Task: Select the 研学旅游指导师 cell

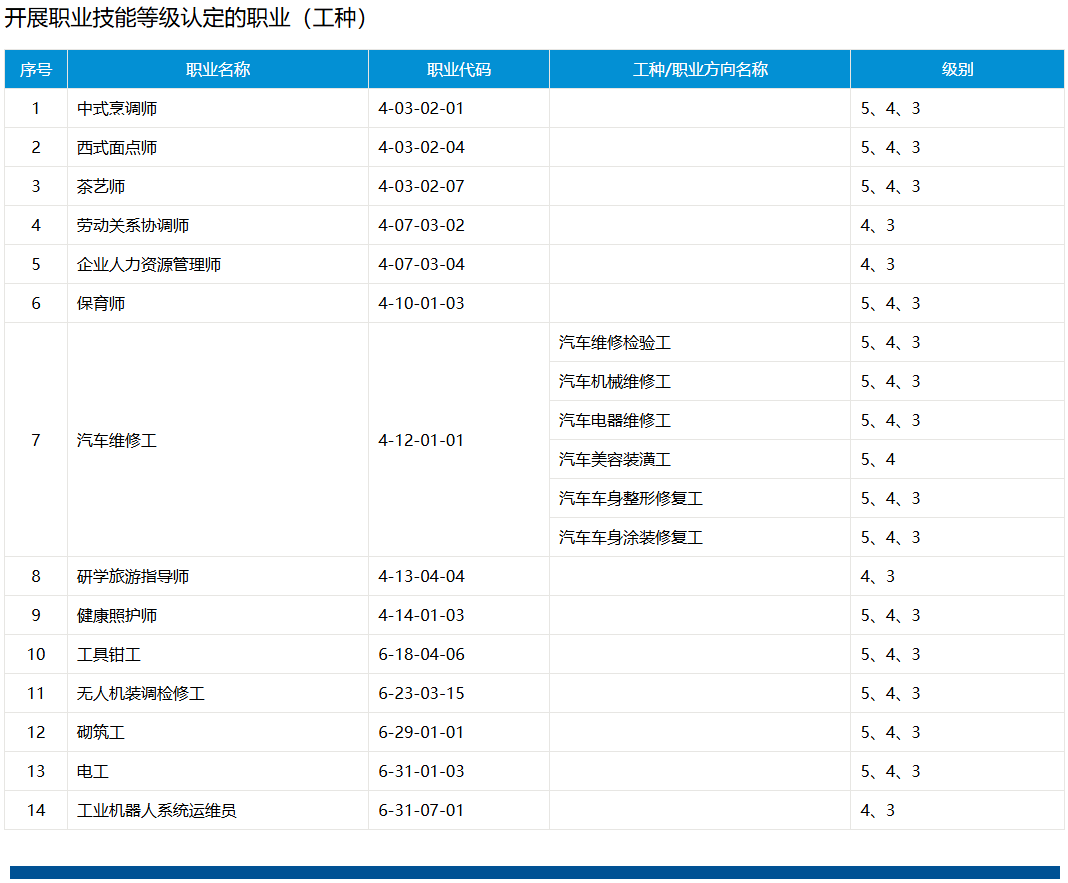Action: pos(218,576)
